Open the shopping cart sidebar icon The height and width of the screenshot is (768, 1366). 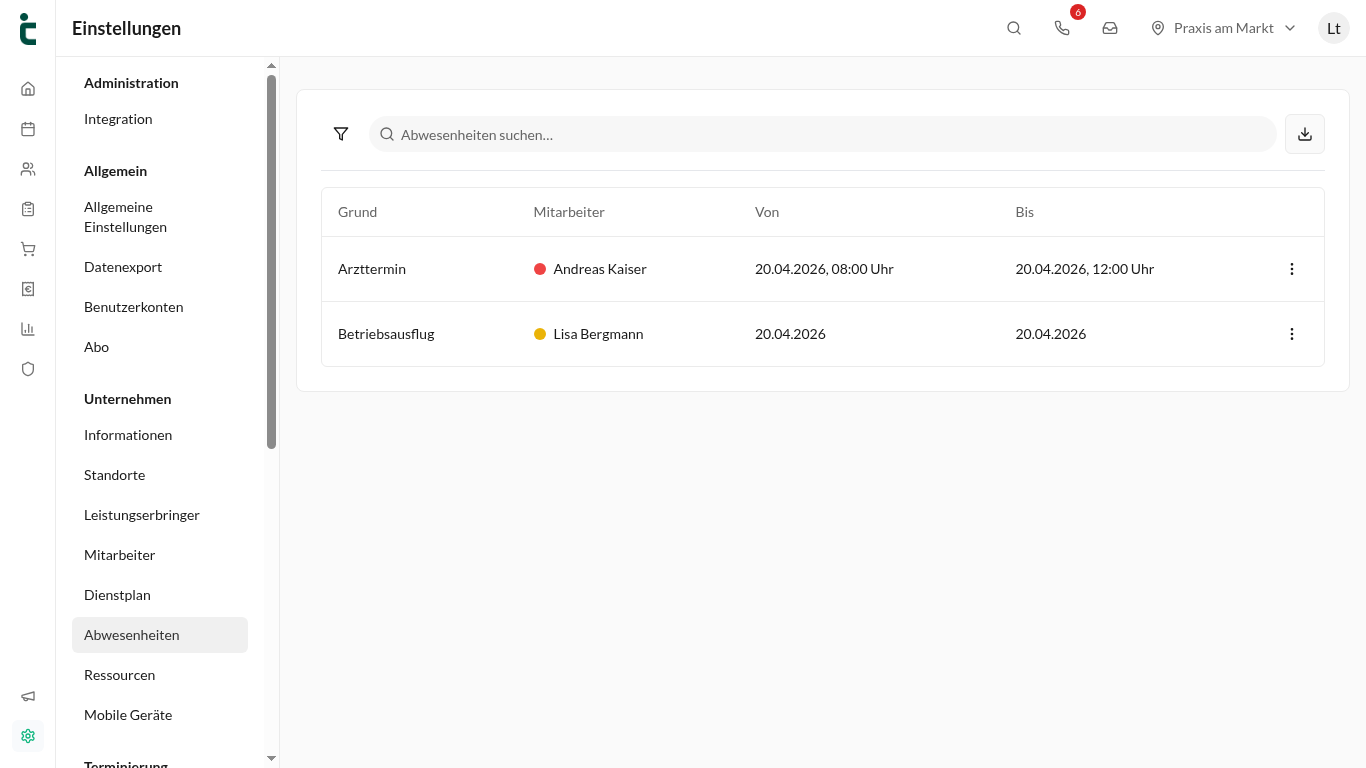[28, 249]
